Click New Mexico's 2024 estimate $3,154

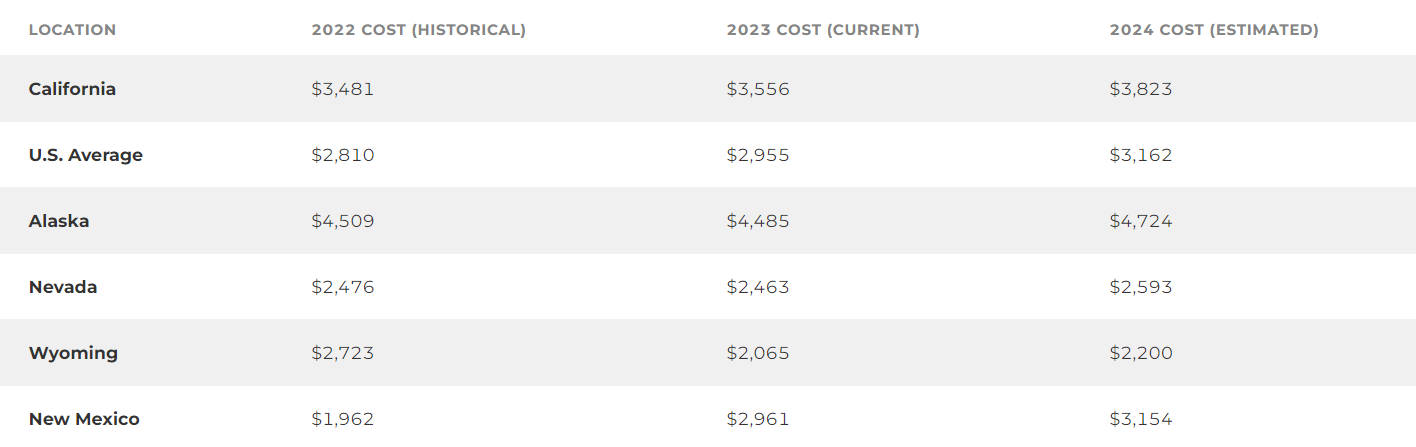[x=1141, y=419]
